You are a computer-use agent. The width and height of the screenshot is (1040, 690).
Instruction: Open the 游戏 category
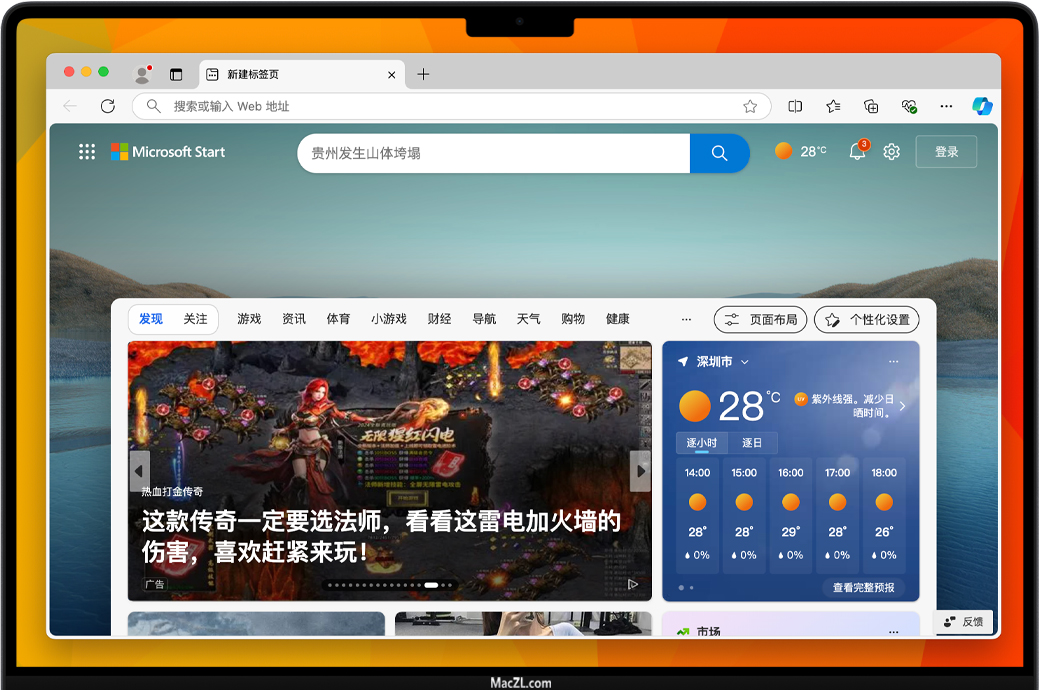(249, 319)
